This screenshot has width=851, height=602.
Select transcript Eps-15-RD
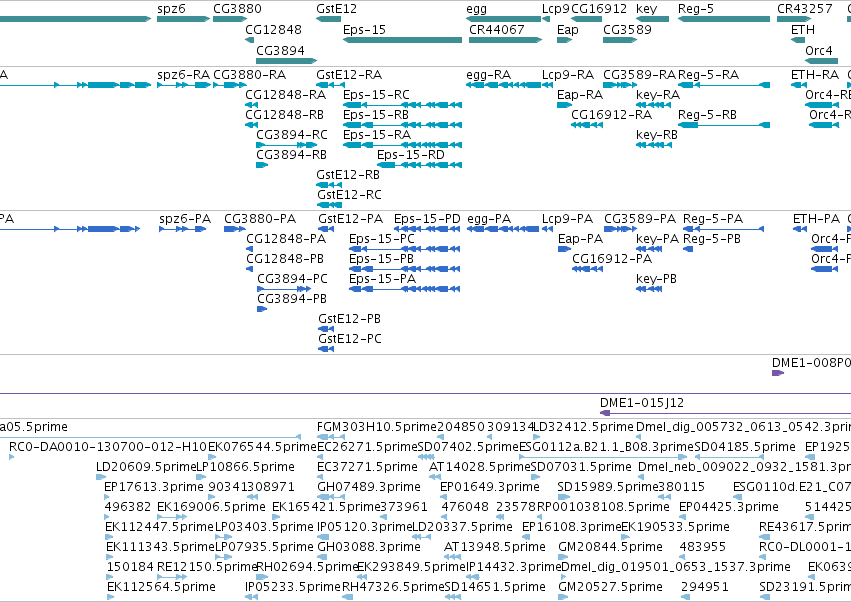(420, 165)
